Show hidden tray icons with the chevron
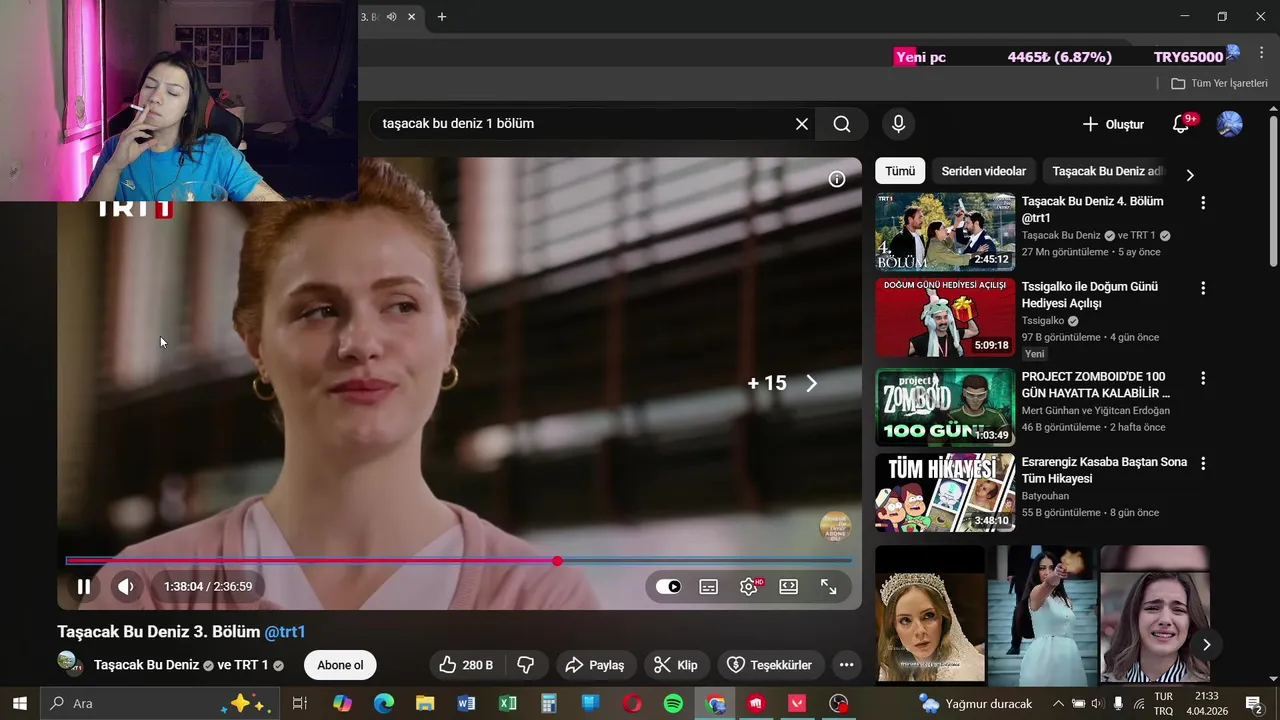 click(1058, 704)
